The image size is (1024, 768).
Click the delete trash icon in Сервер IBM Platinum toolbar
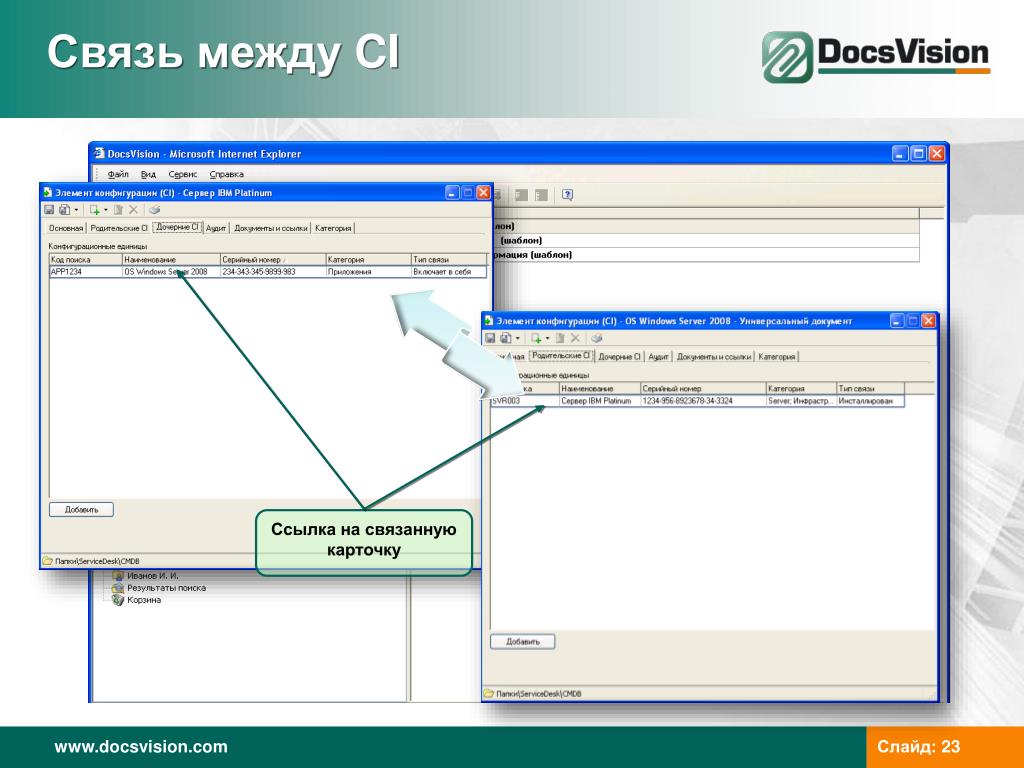(118, 210)
